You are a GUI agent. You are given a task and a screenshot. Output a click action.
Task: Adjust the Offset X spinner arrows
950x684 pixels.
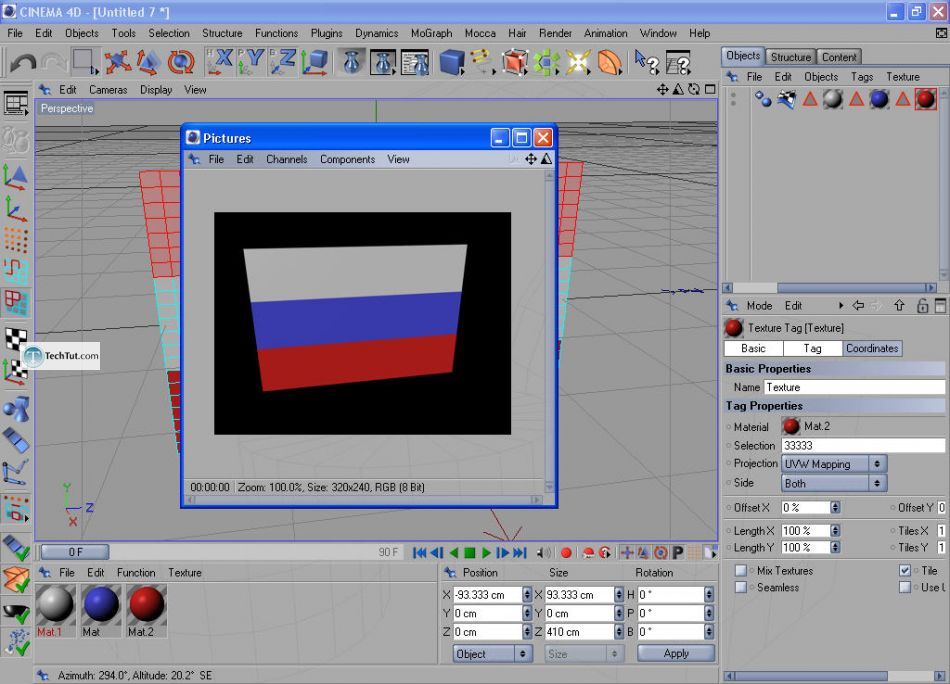(835, 508)
